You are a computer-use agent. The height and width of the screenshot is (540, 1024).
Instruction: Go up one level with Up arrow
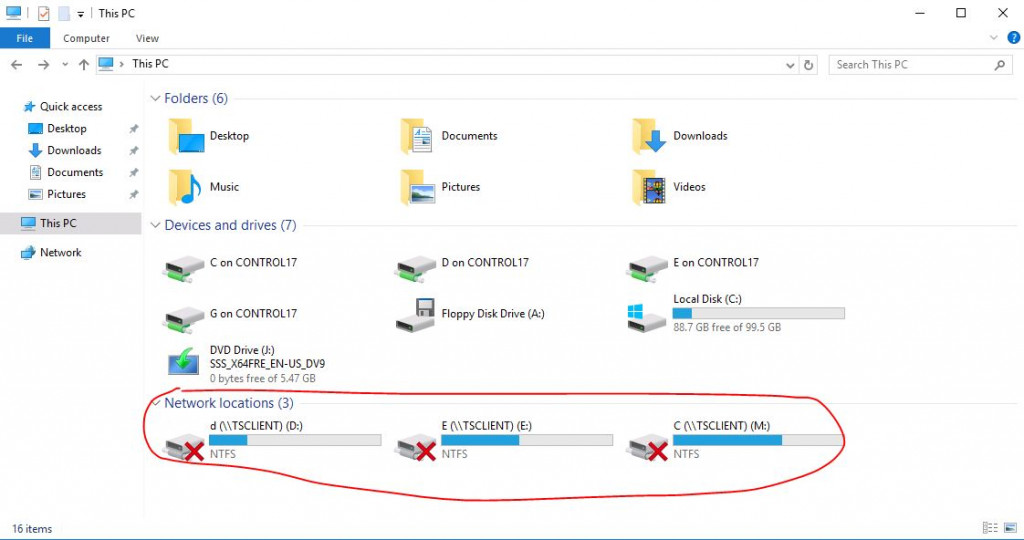[x=84, y=65]
